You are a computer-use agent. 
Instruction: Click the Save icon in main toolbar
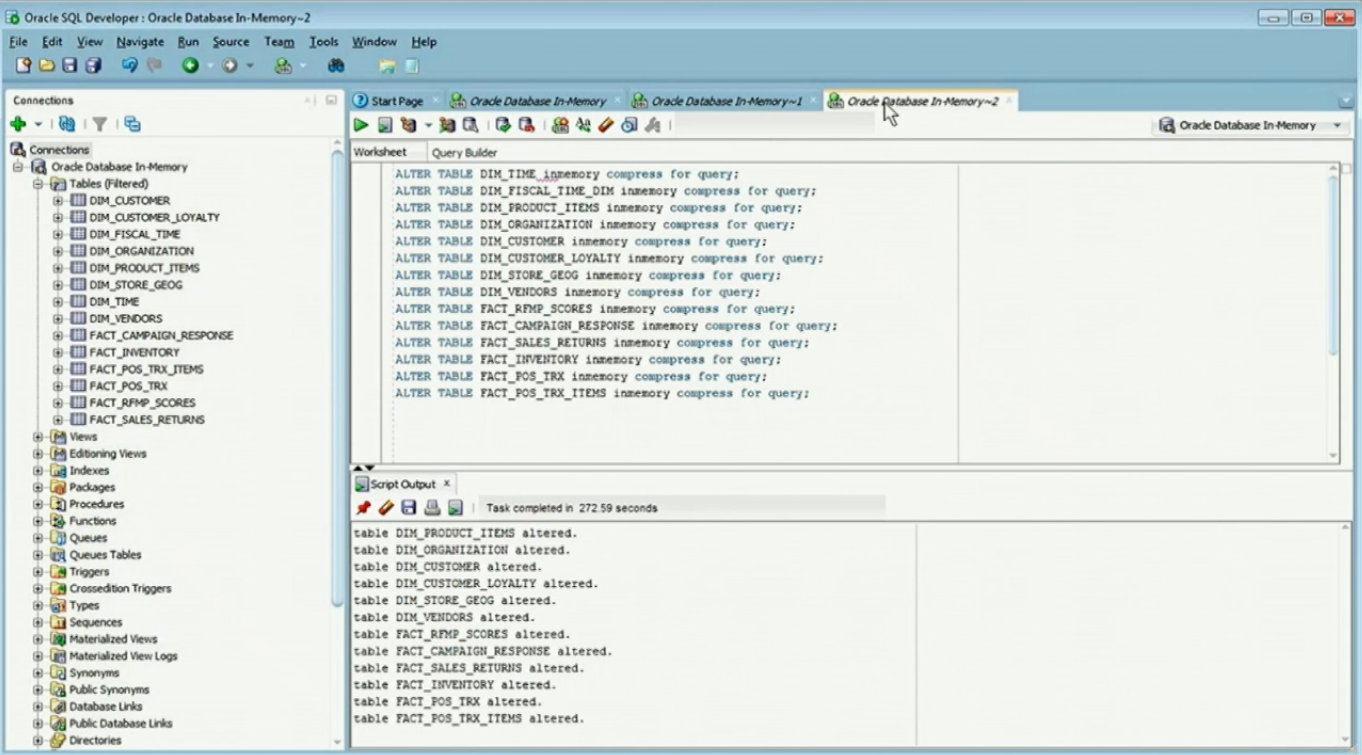point(69,66)
